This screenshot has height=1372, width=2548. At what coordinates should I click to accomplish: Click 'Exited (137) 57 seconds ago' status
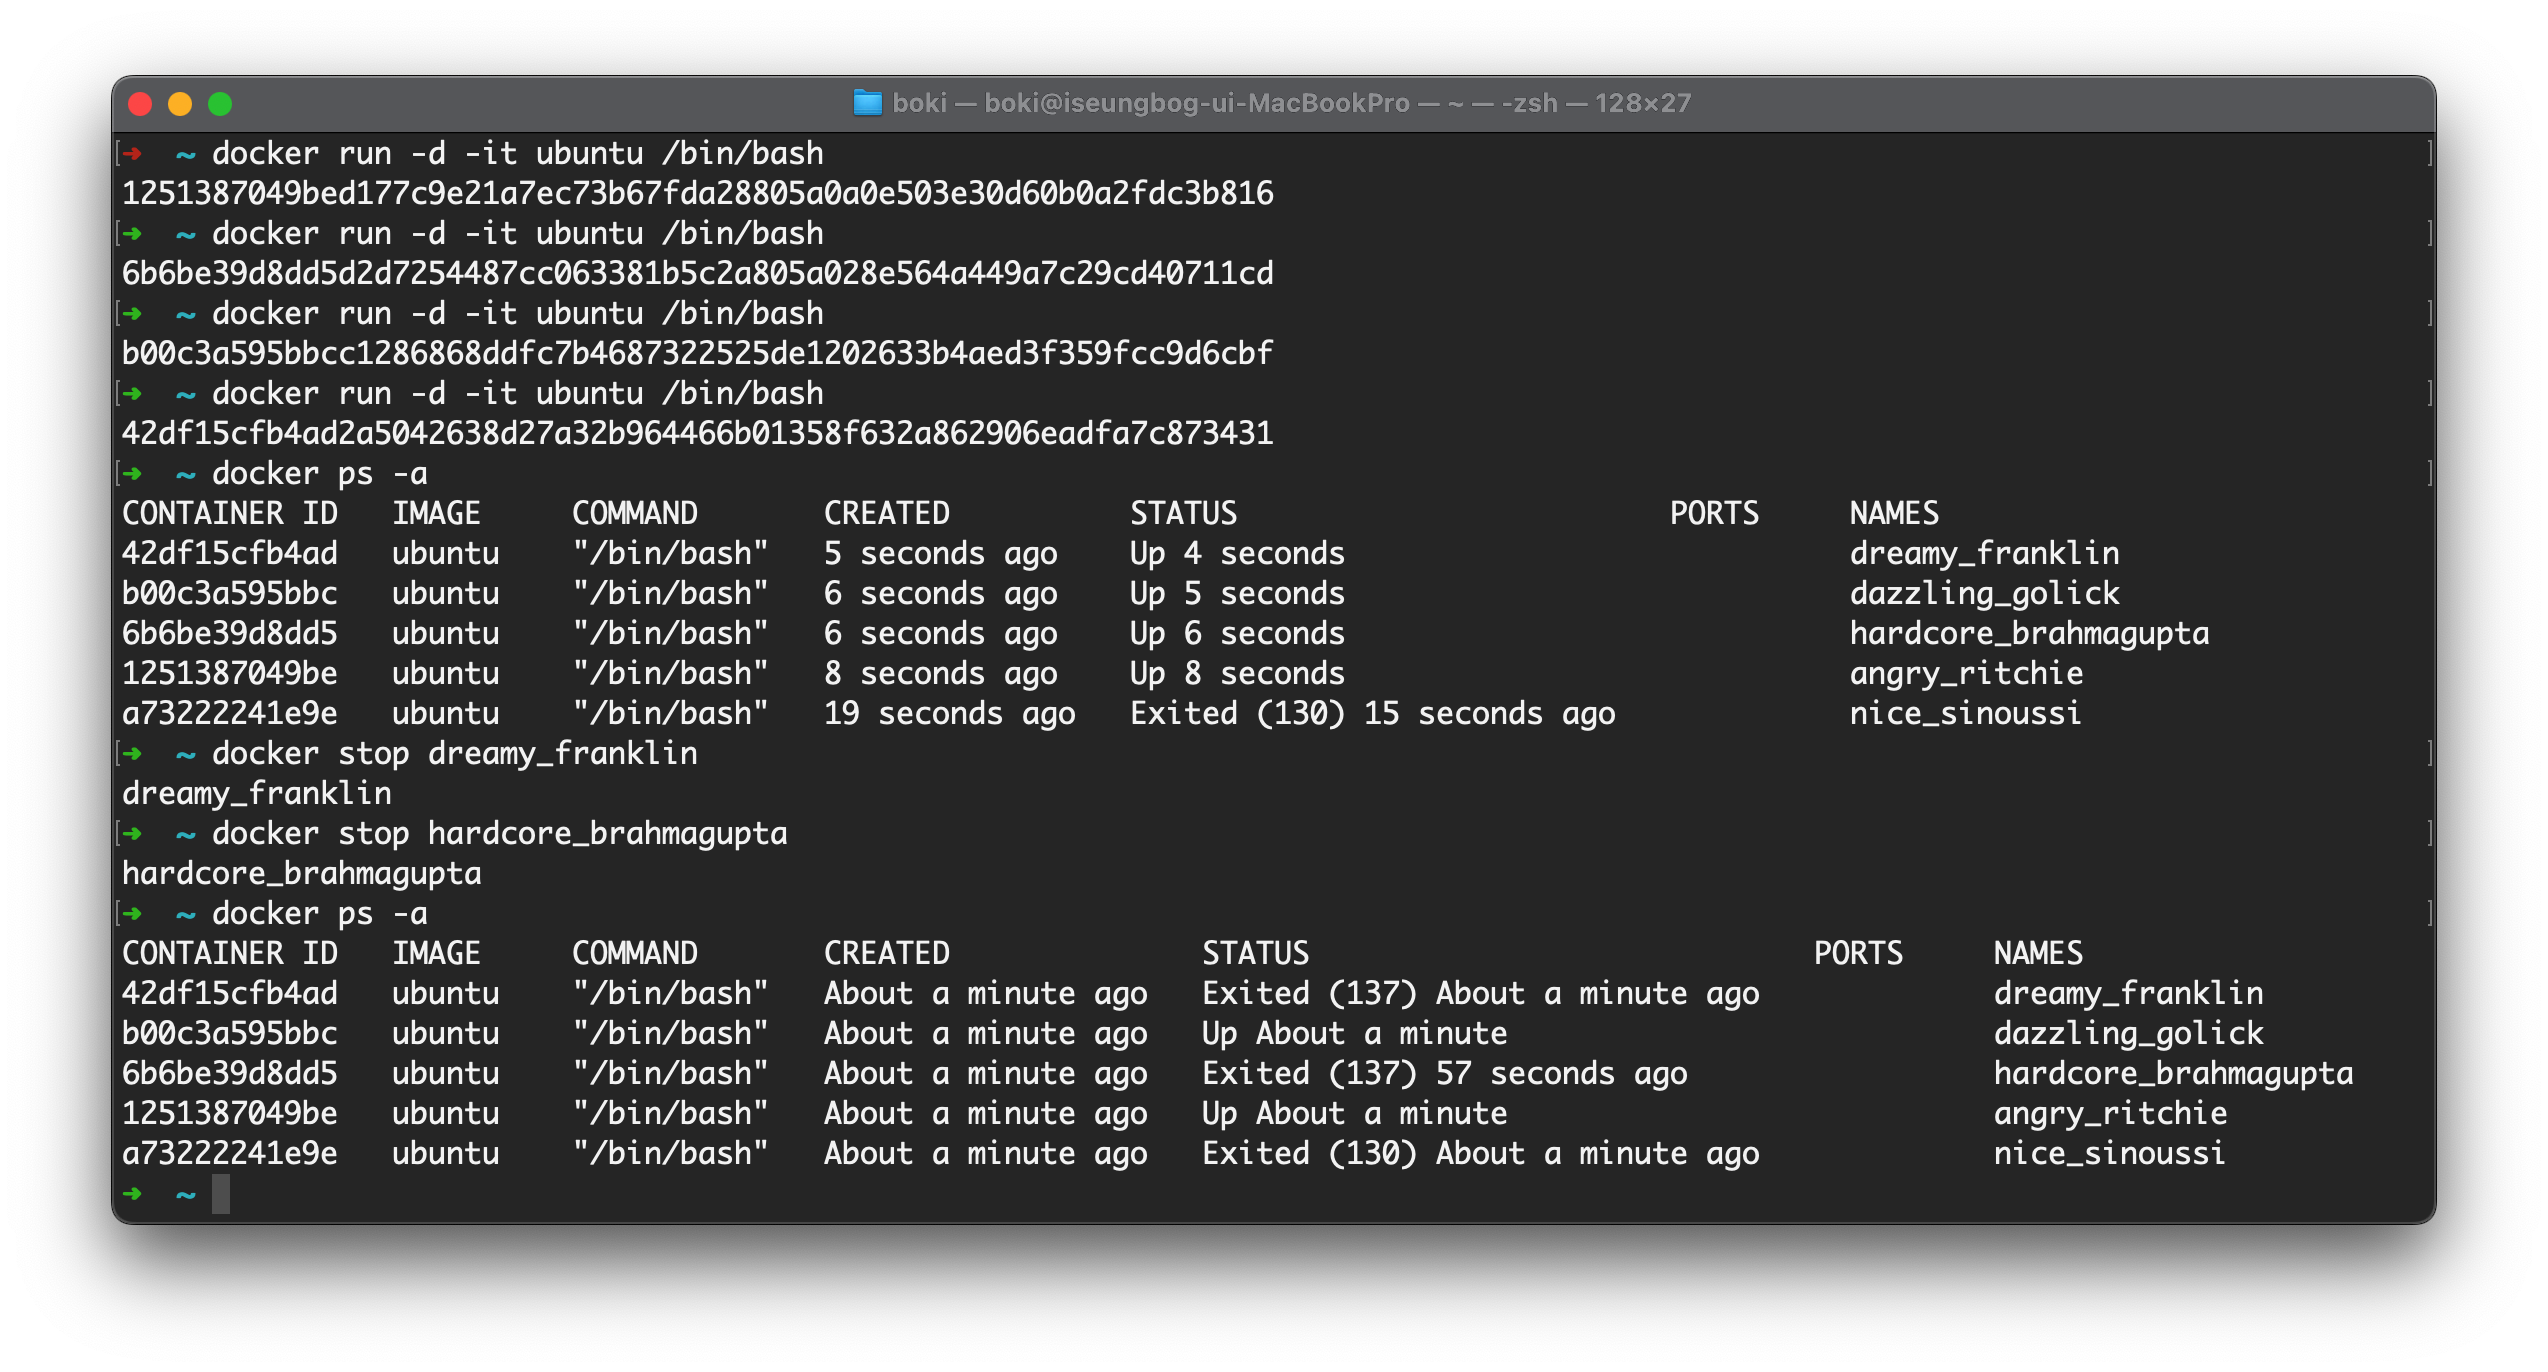click(x=1444, y=1073)
